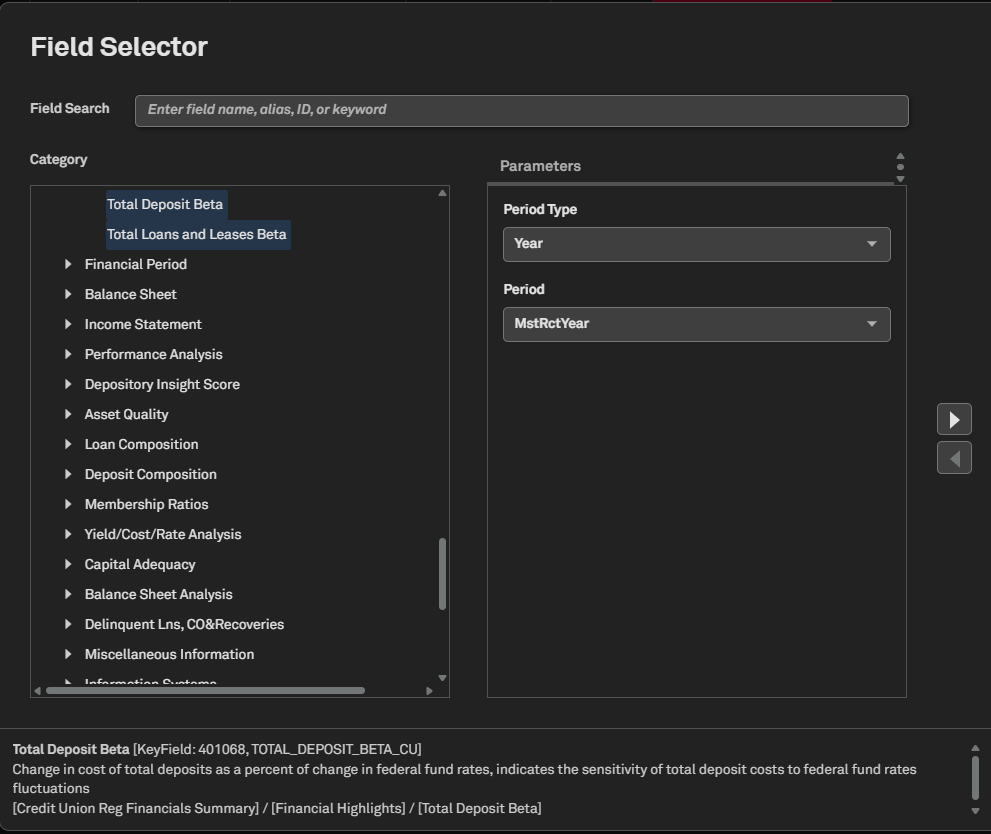
Task: Click the category tree horizontal scrollbar thumb
Action: point(205,690)
